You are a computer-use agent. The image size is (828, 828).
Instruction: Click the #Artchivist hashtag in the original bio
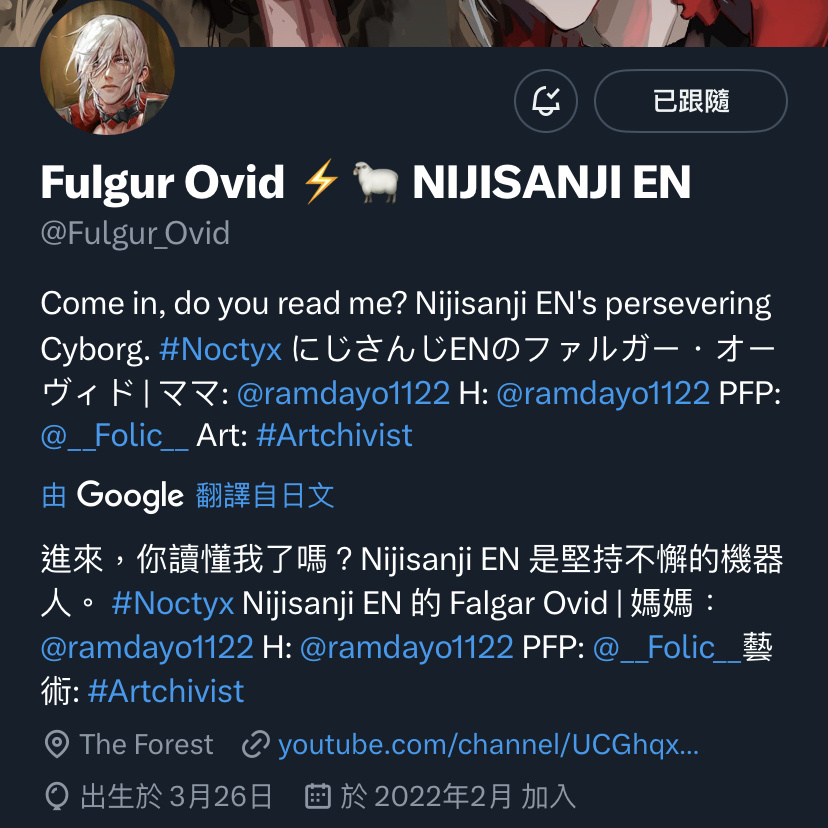tap(334, 436)
